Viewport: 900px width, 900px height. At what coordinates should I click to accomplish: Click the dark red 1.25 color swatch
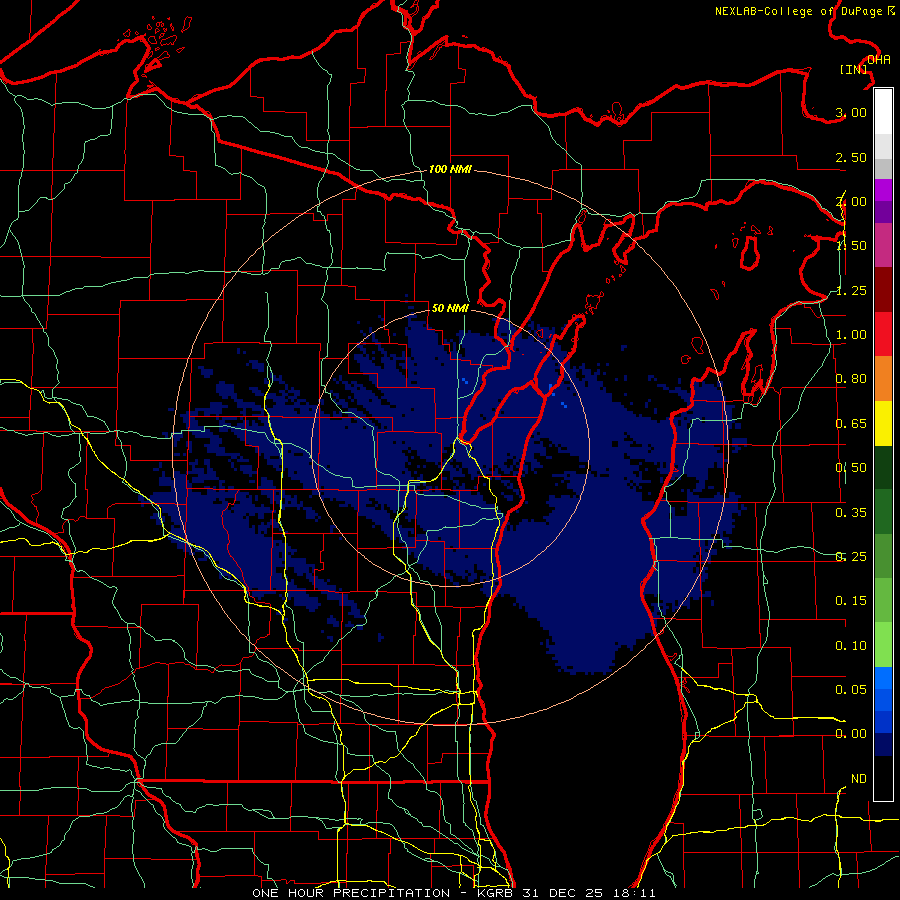click(x=883, y=290)
